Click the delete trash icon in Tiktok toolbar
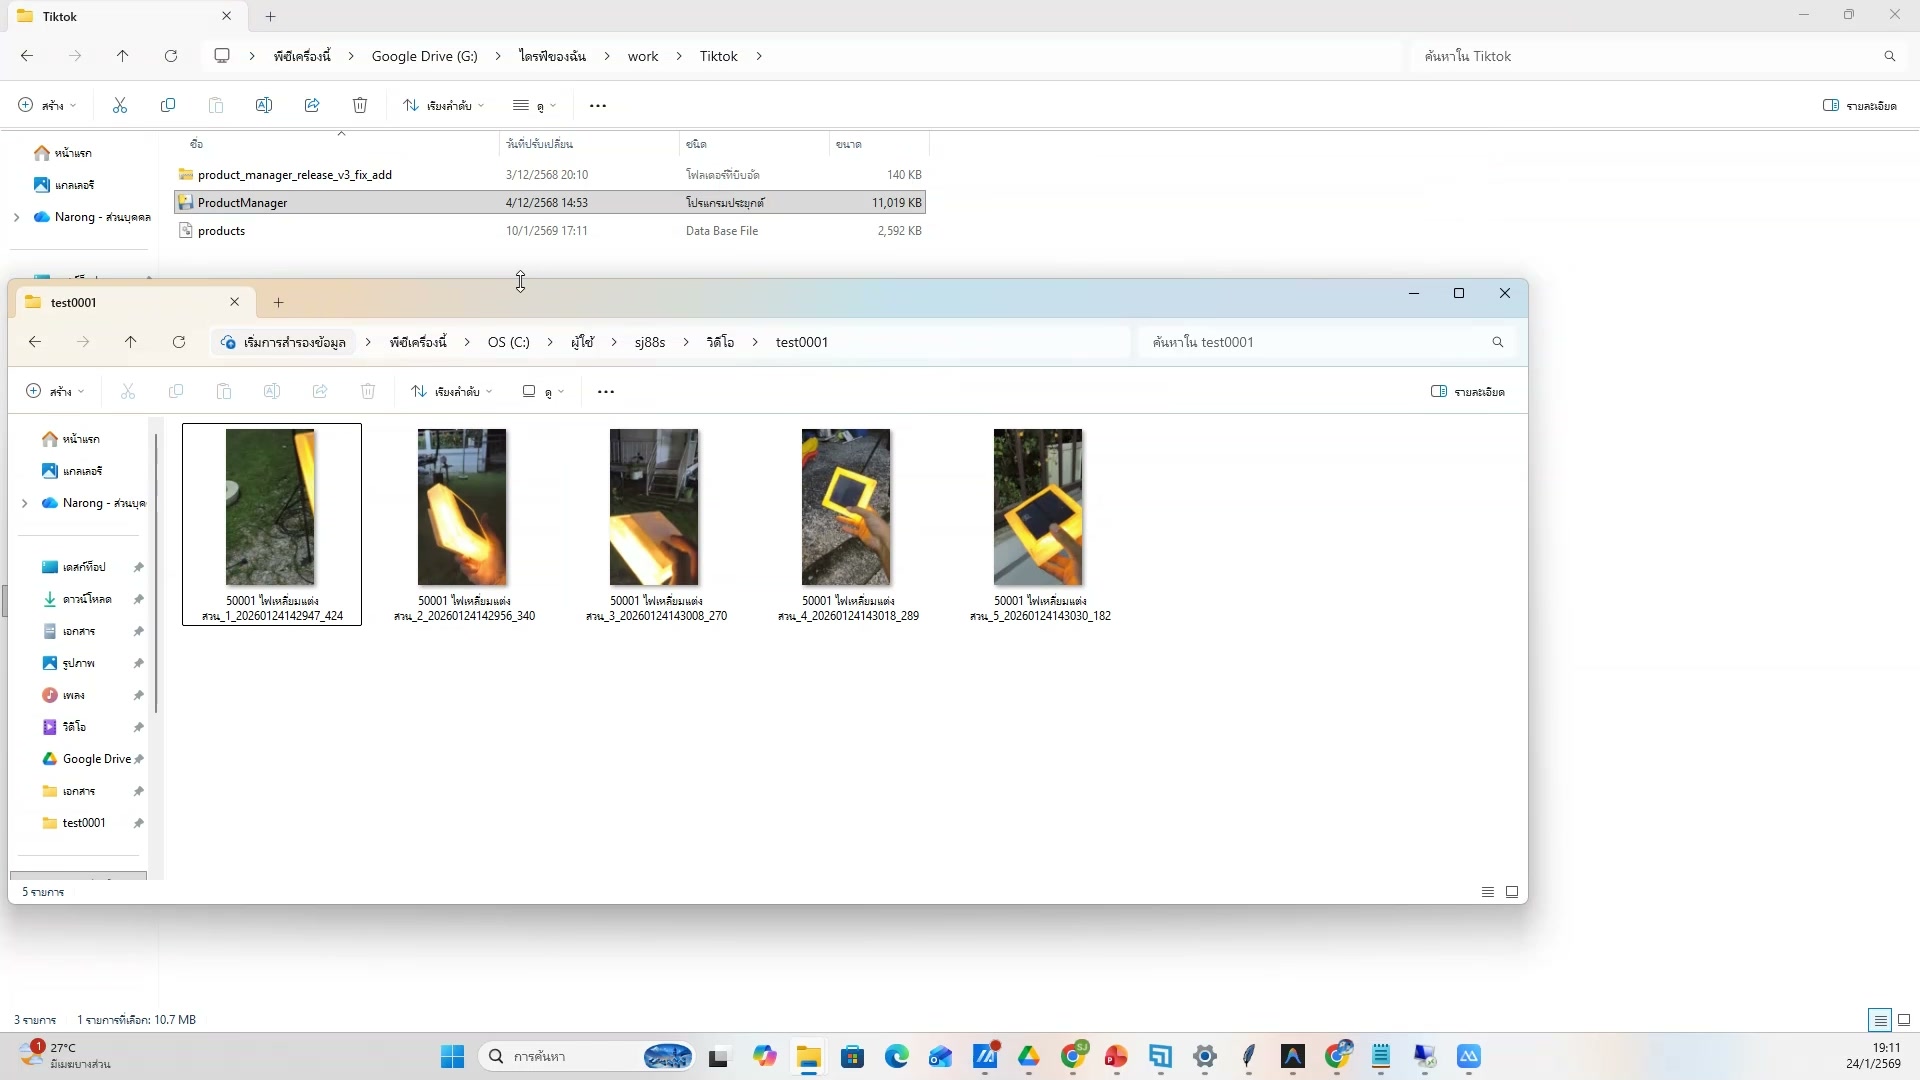Screen dimensions: 1920x1080 360,106
